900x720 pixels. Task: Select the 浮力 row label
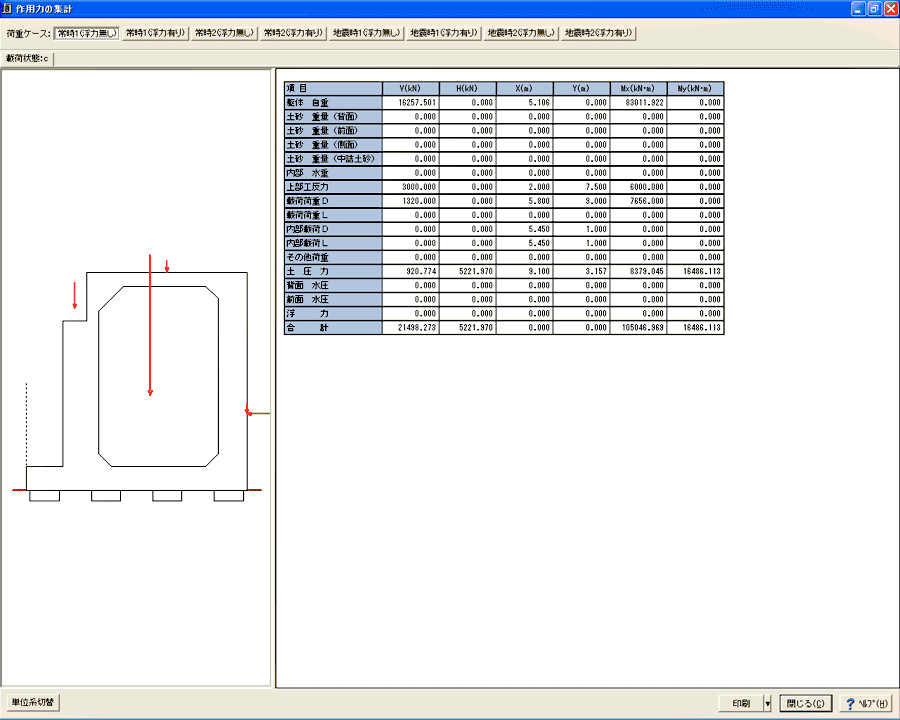333,313
